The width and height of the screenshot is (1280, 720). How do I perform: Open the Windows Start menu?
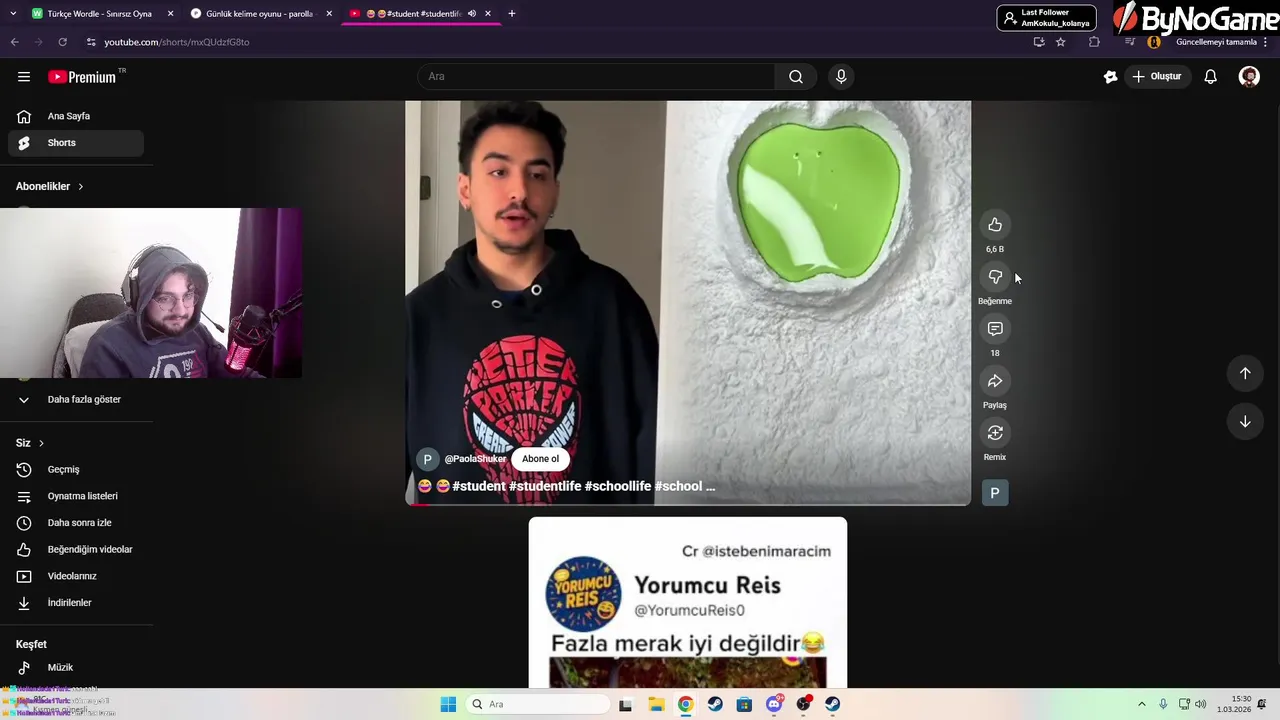448,704
